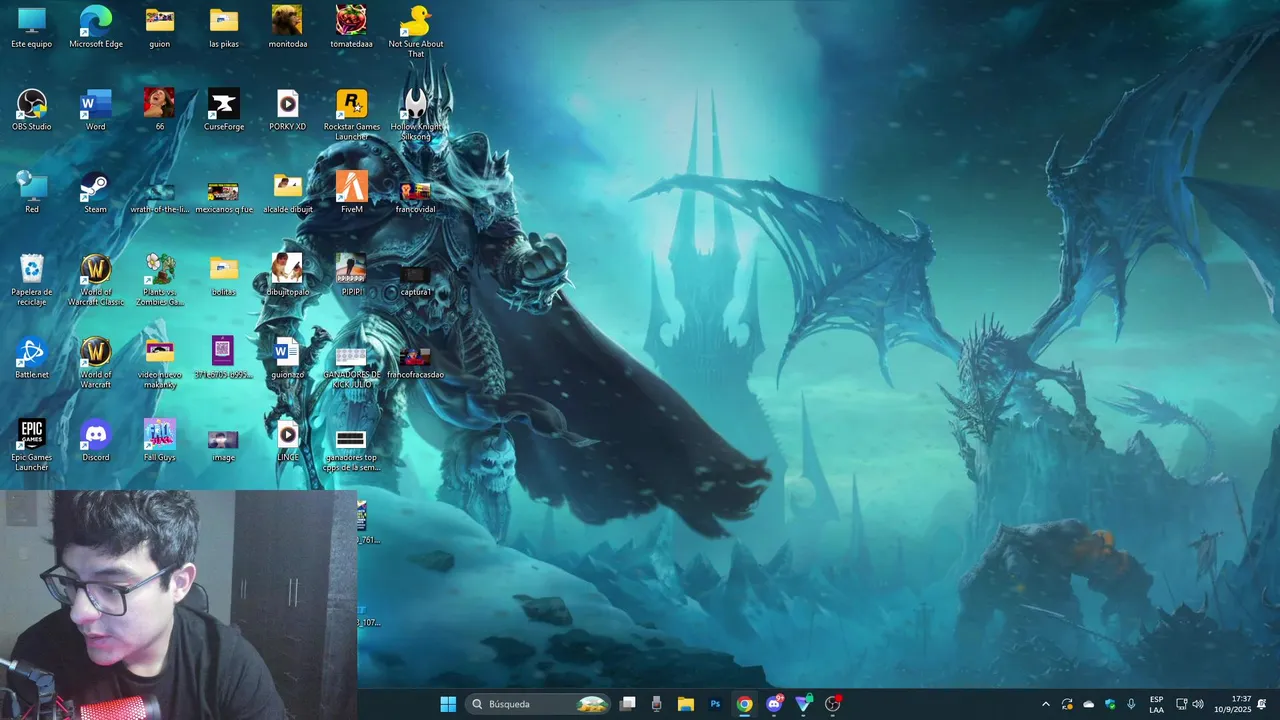Select the Red network icon

32,193
